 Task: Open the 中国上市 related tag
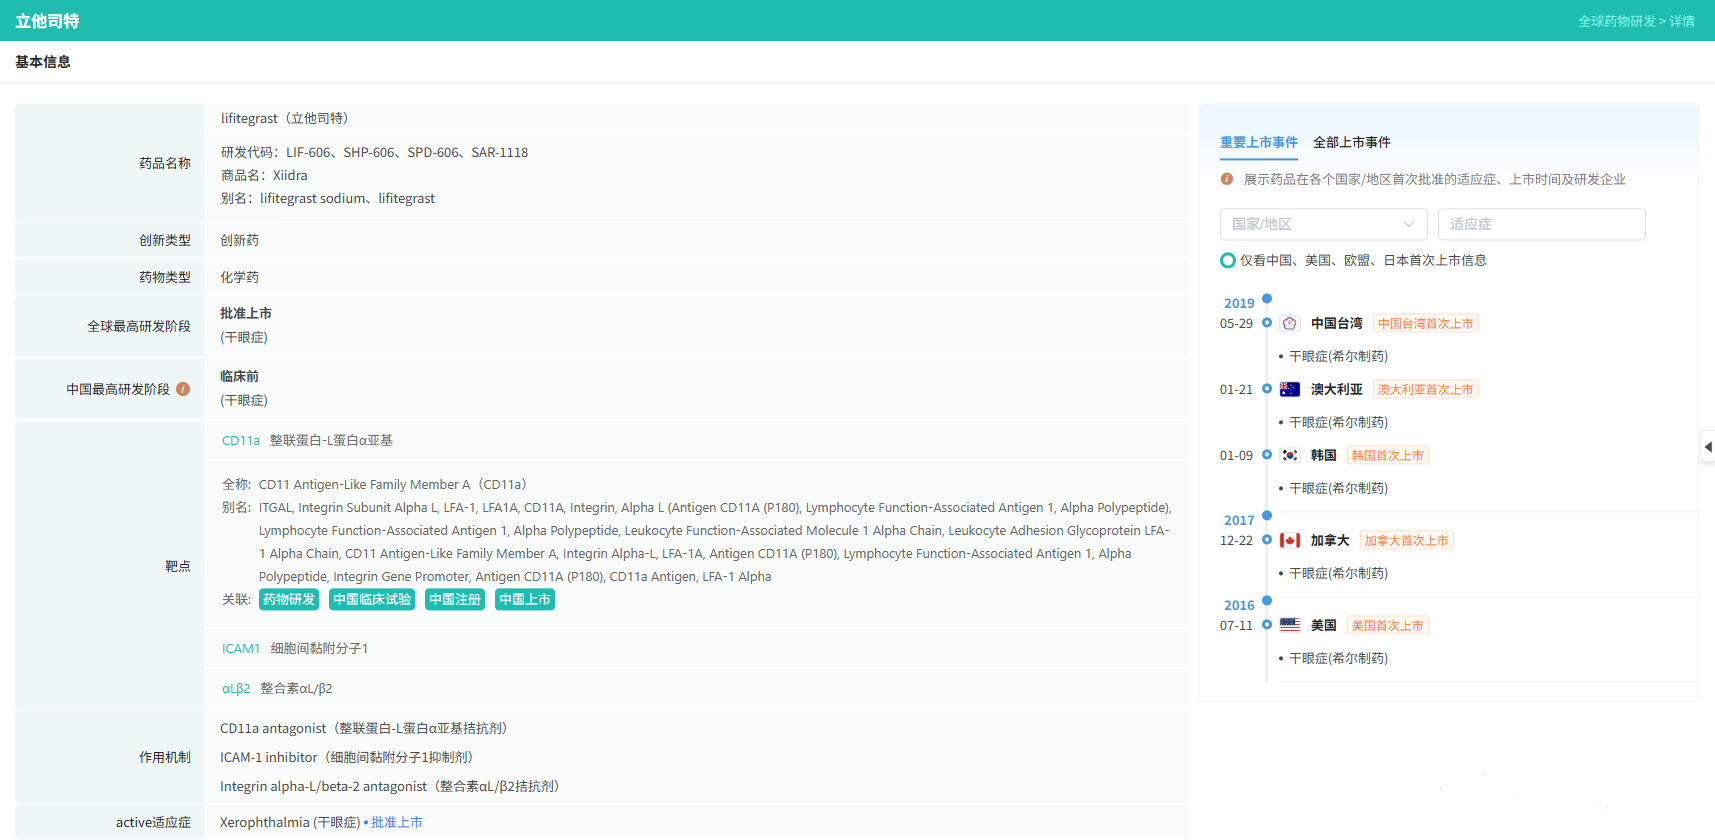tap(525, 599)
